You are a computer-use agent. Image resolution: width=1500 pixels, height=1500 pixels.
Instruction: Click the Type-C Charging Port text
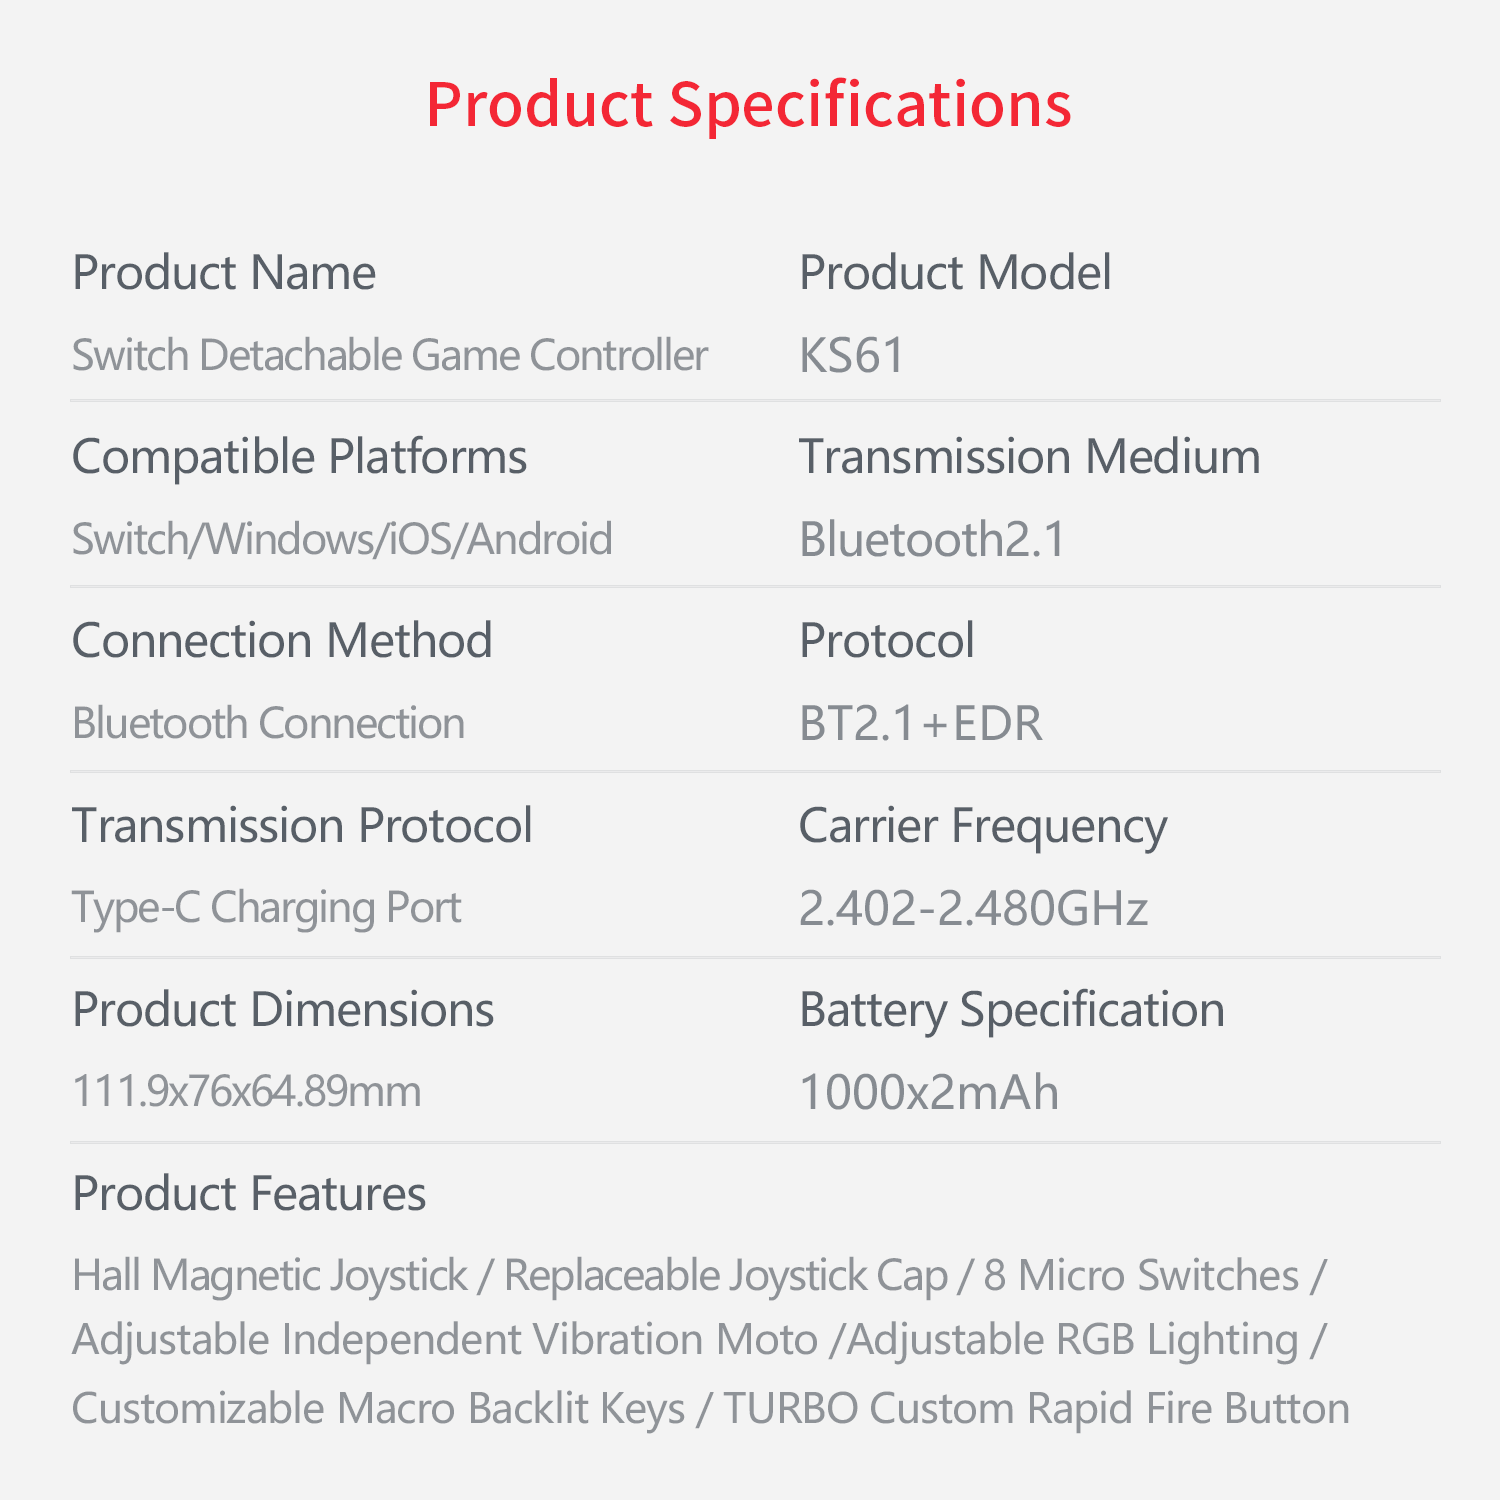click(x=266, y=908)
